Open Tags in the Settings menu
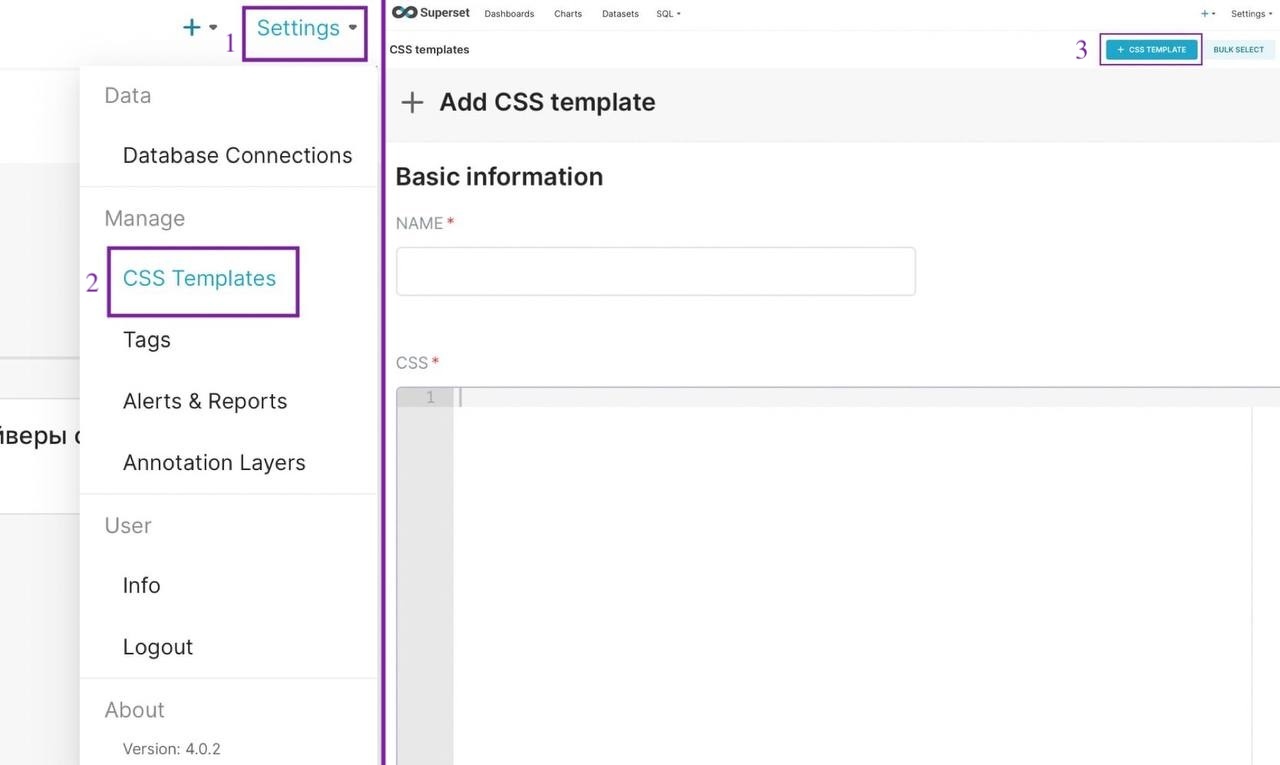Viewport: 1280px width, 765px height. (x=147, y=340)
